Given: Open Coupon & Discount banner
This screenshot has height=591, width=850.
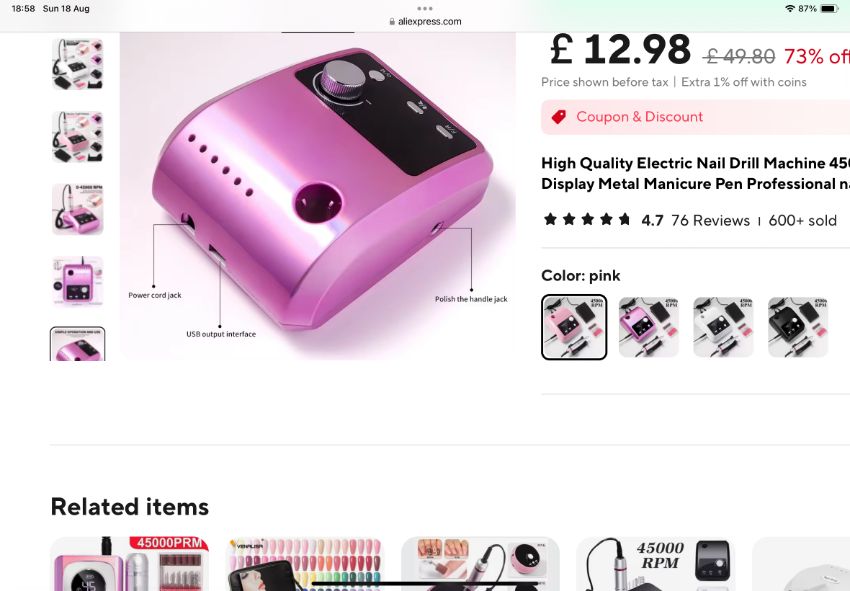Looking at the screenshot, I should pyautogui.click(x=696, y=117).
